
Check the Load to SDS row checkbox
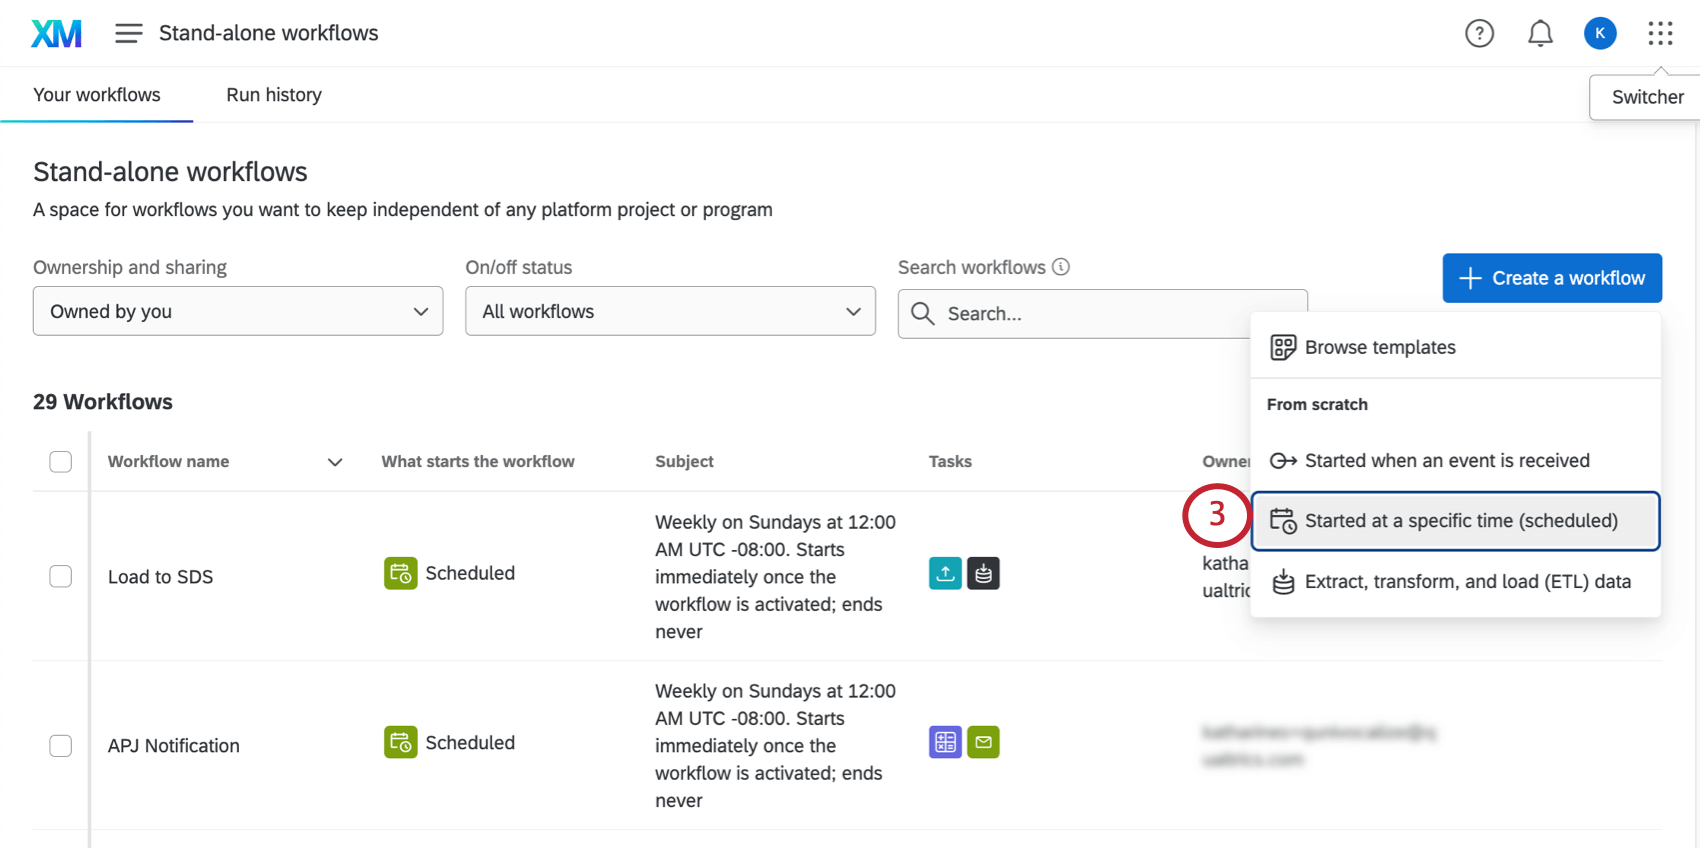pos(61,577)
